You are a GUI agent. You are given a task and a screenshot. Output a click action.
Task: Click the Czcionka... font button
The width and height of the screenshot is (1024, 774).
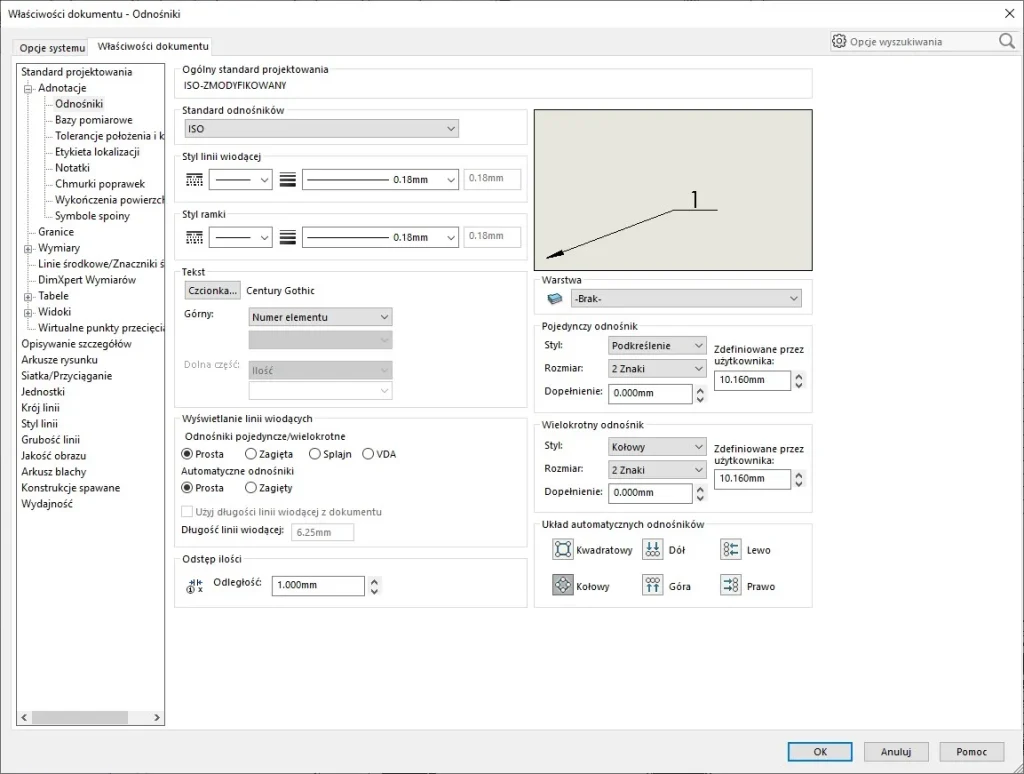212,290
